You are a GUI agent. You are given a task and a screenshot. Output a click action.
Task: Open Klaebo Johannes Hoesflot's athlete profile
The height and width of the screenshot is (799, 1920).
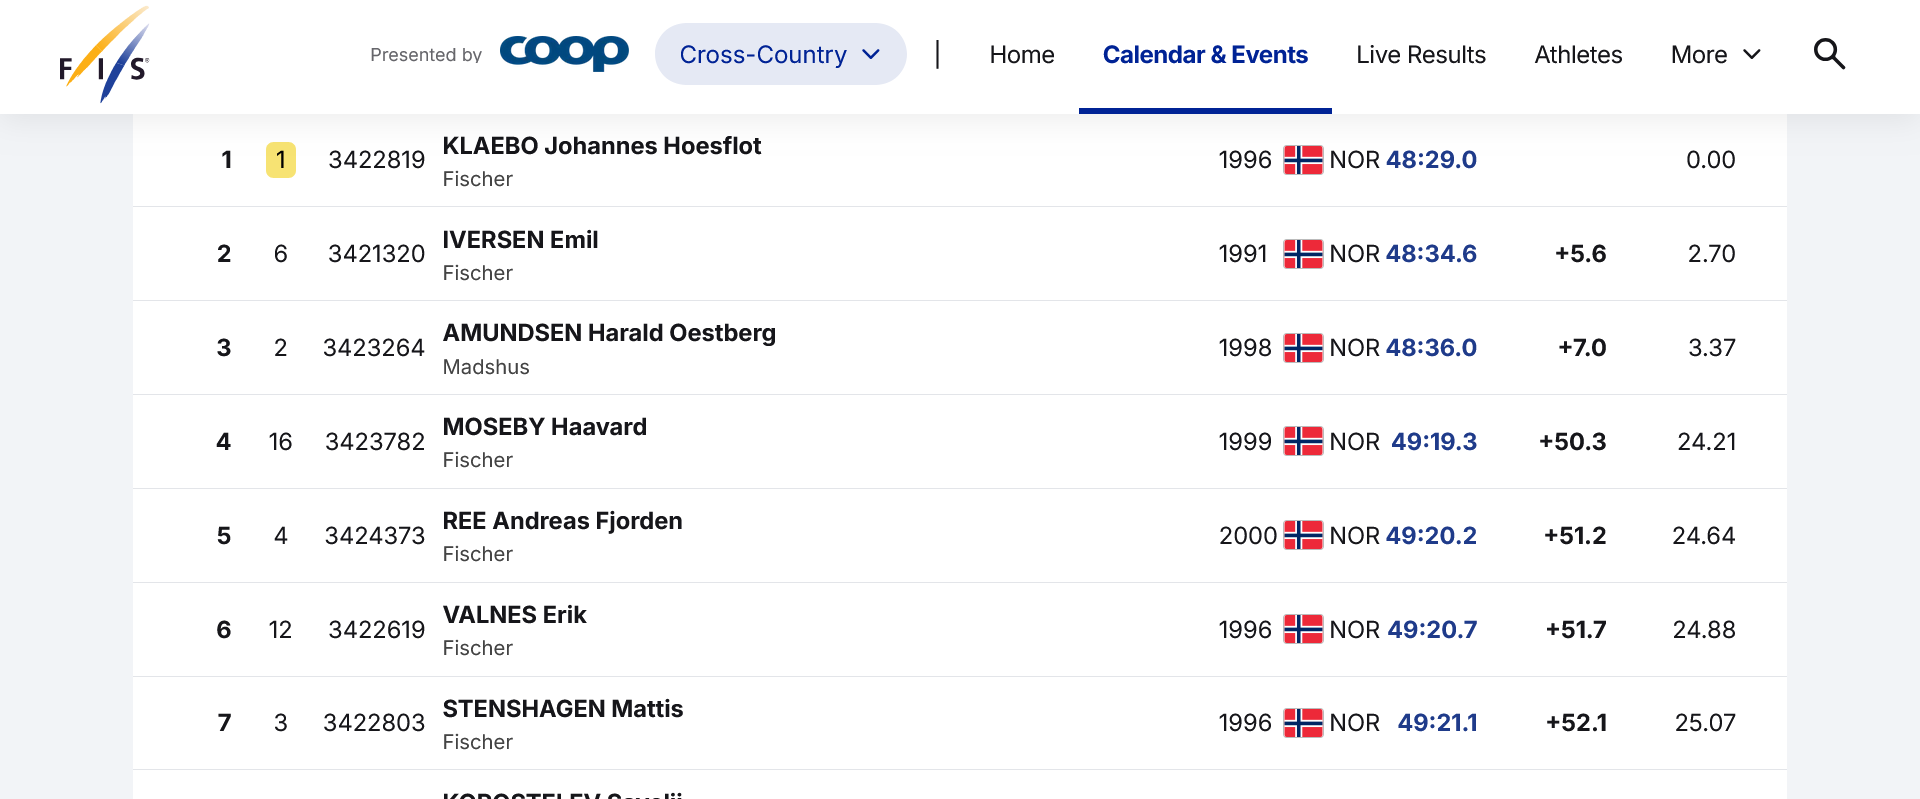601,146
